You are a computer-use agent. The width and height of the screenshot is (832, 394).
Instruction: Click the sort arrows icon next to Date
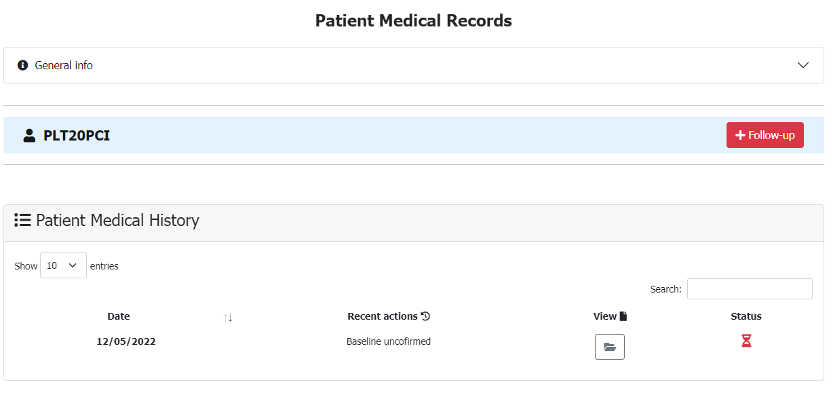coord(228,318)
